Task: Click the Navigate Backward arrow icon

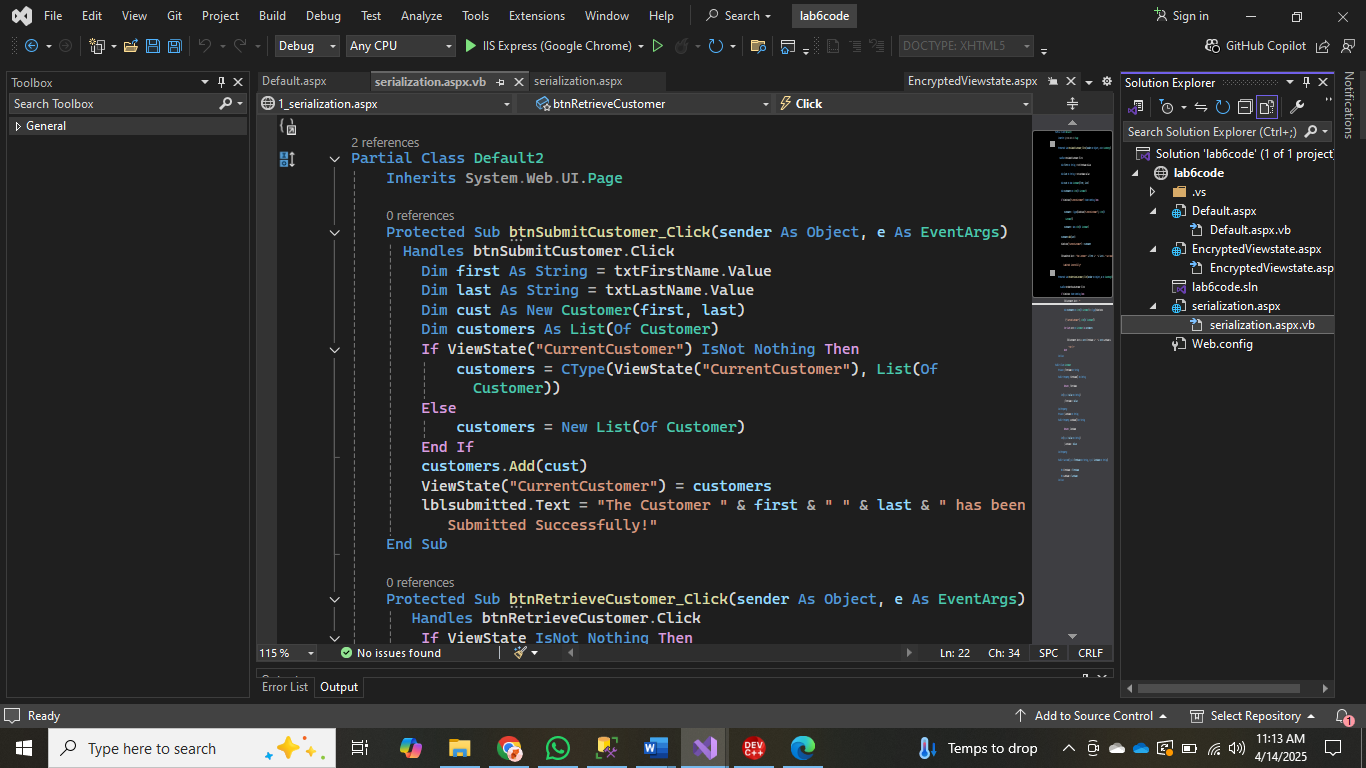Action: pyautogui.click(x=32, y=46)
